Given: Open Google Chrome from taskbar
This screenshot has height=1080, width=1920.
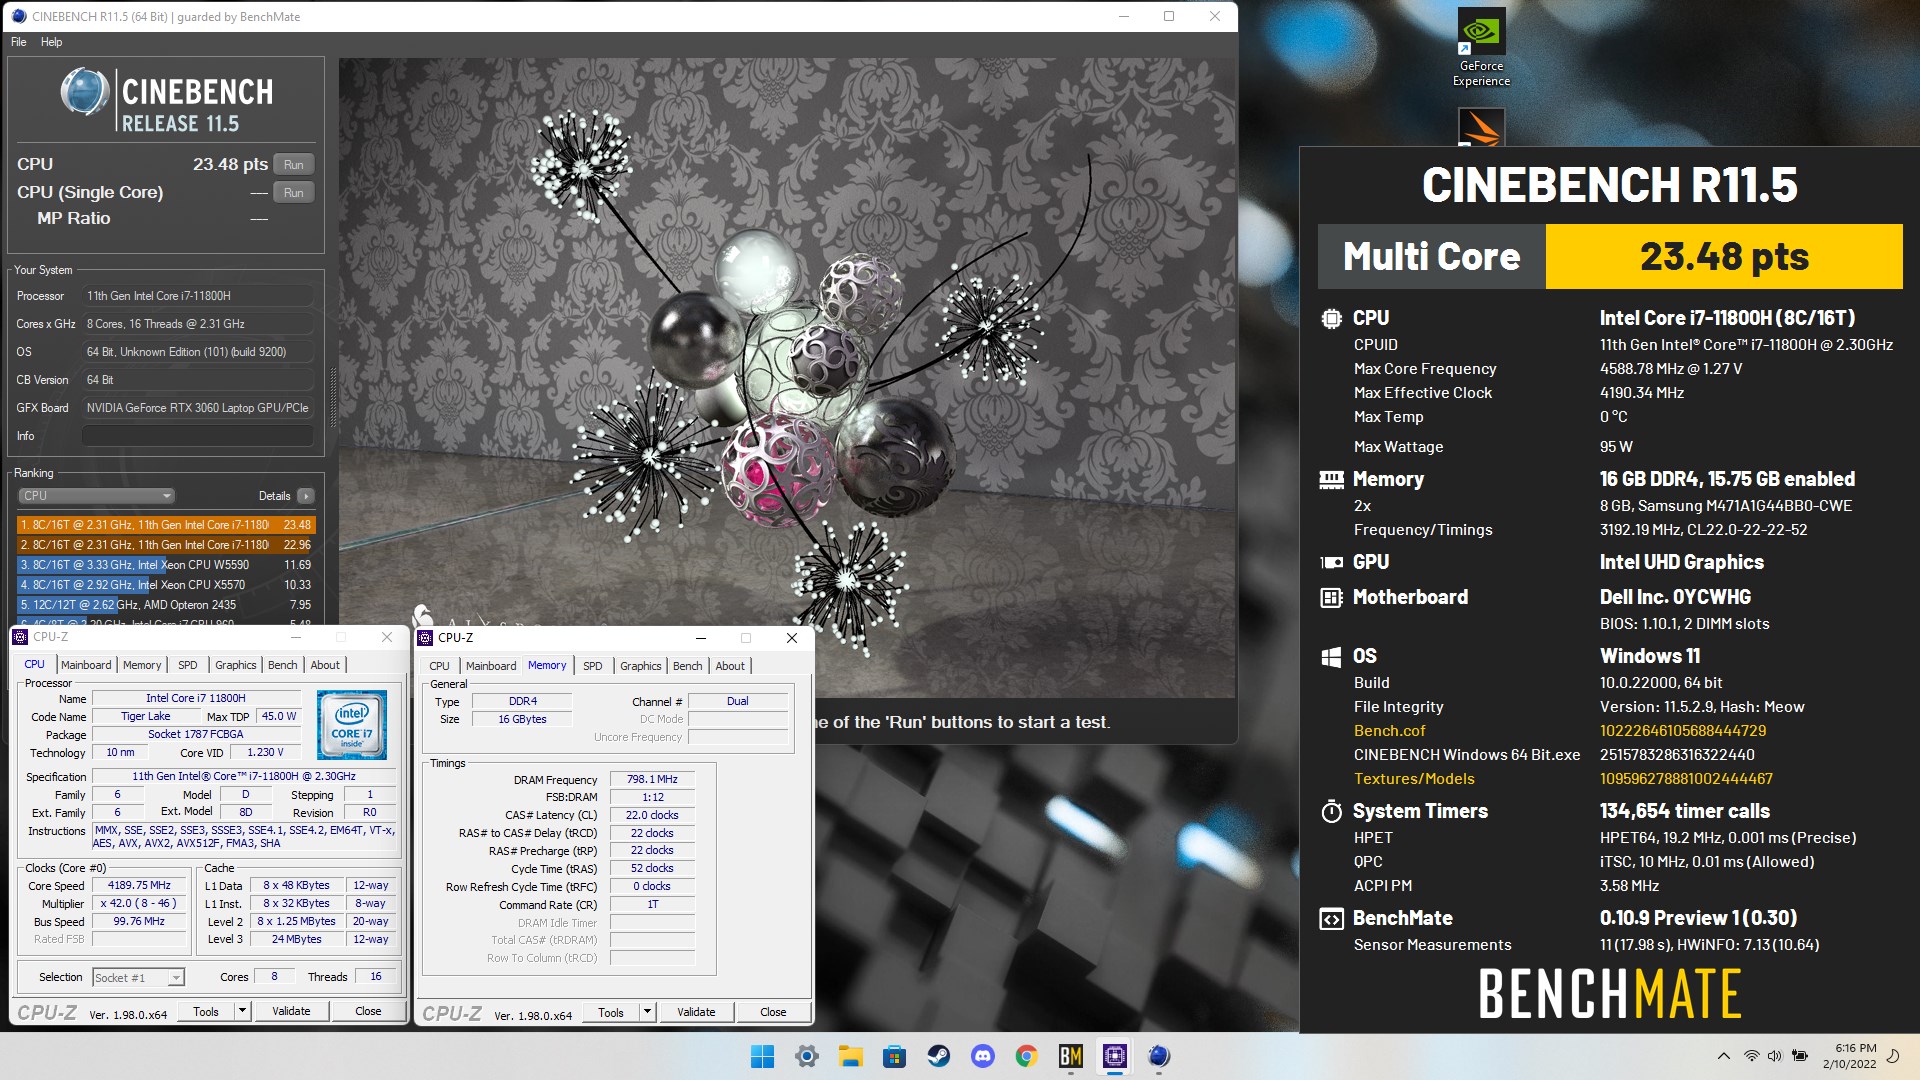Looking at the screenshot, I should point(1026,1056).
